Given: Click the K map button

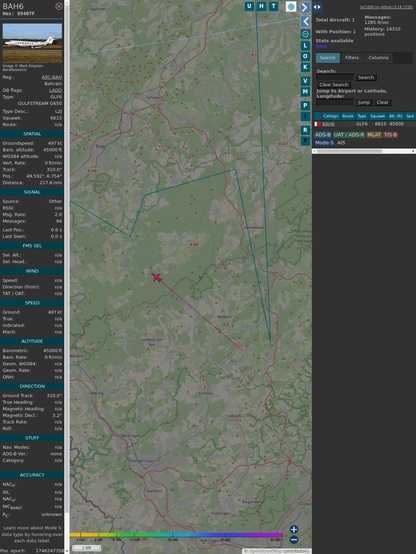Looking at the screenshot, I should point(305,67).
